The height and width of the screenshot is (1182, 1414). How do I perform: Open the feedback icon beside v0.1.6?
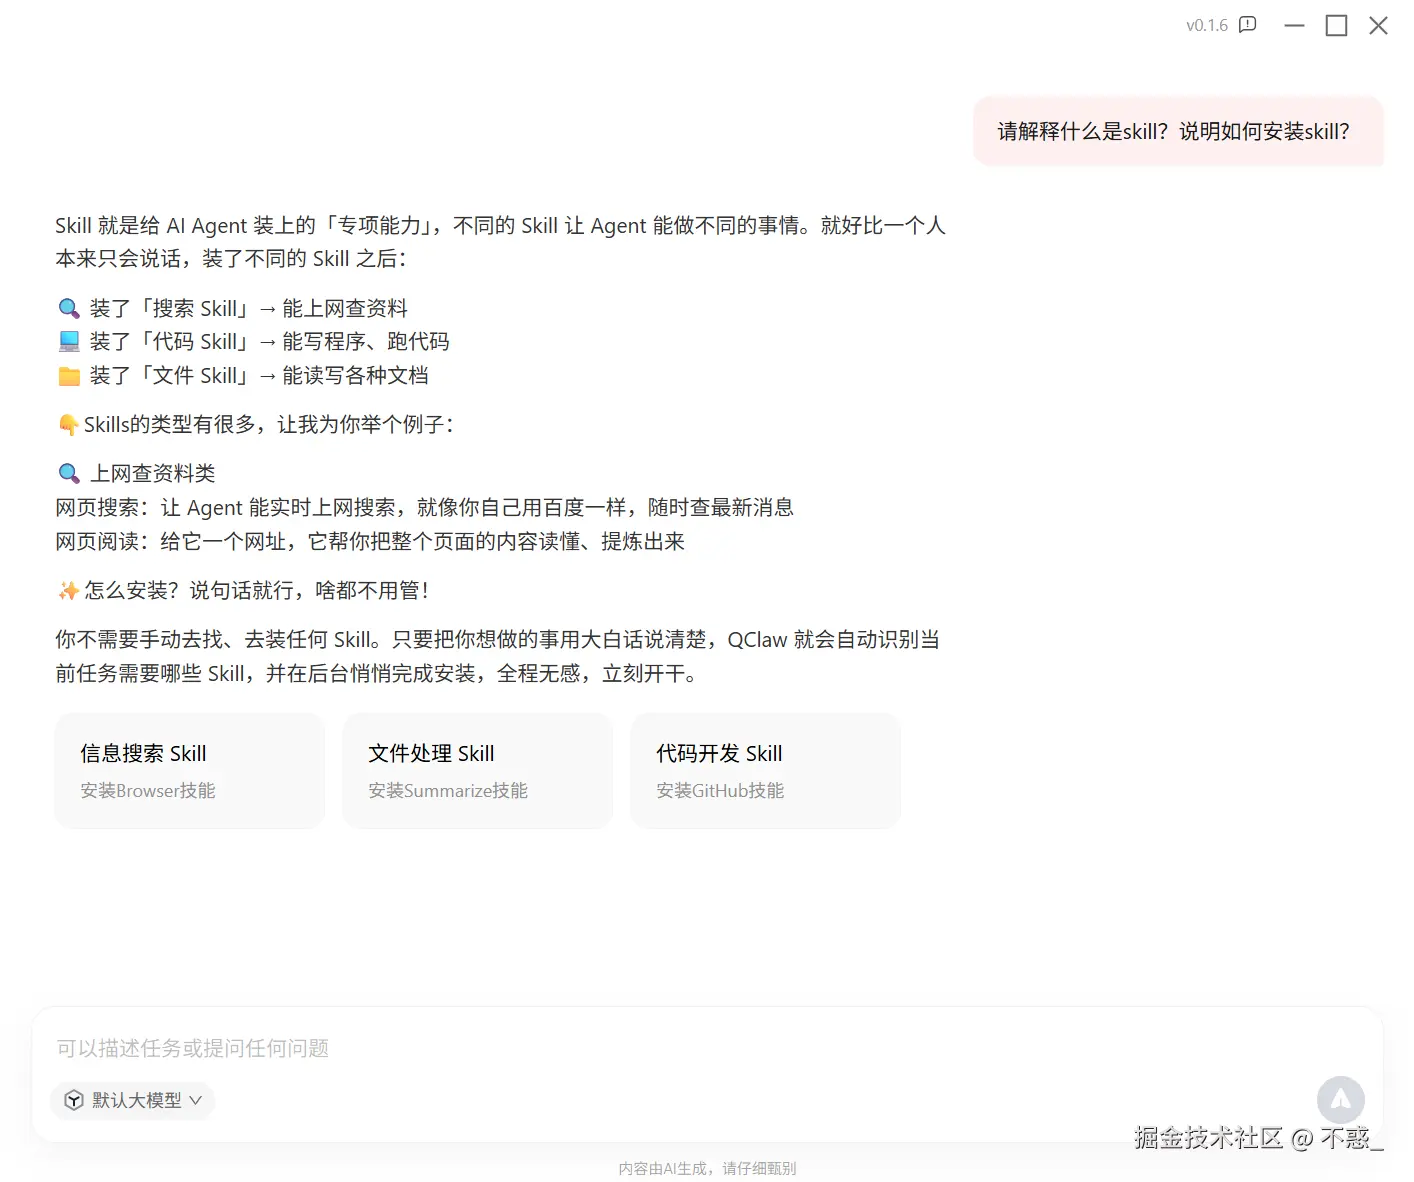point(1247,25)
